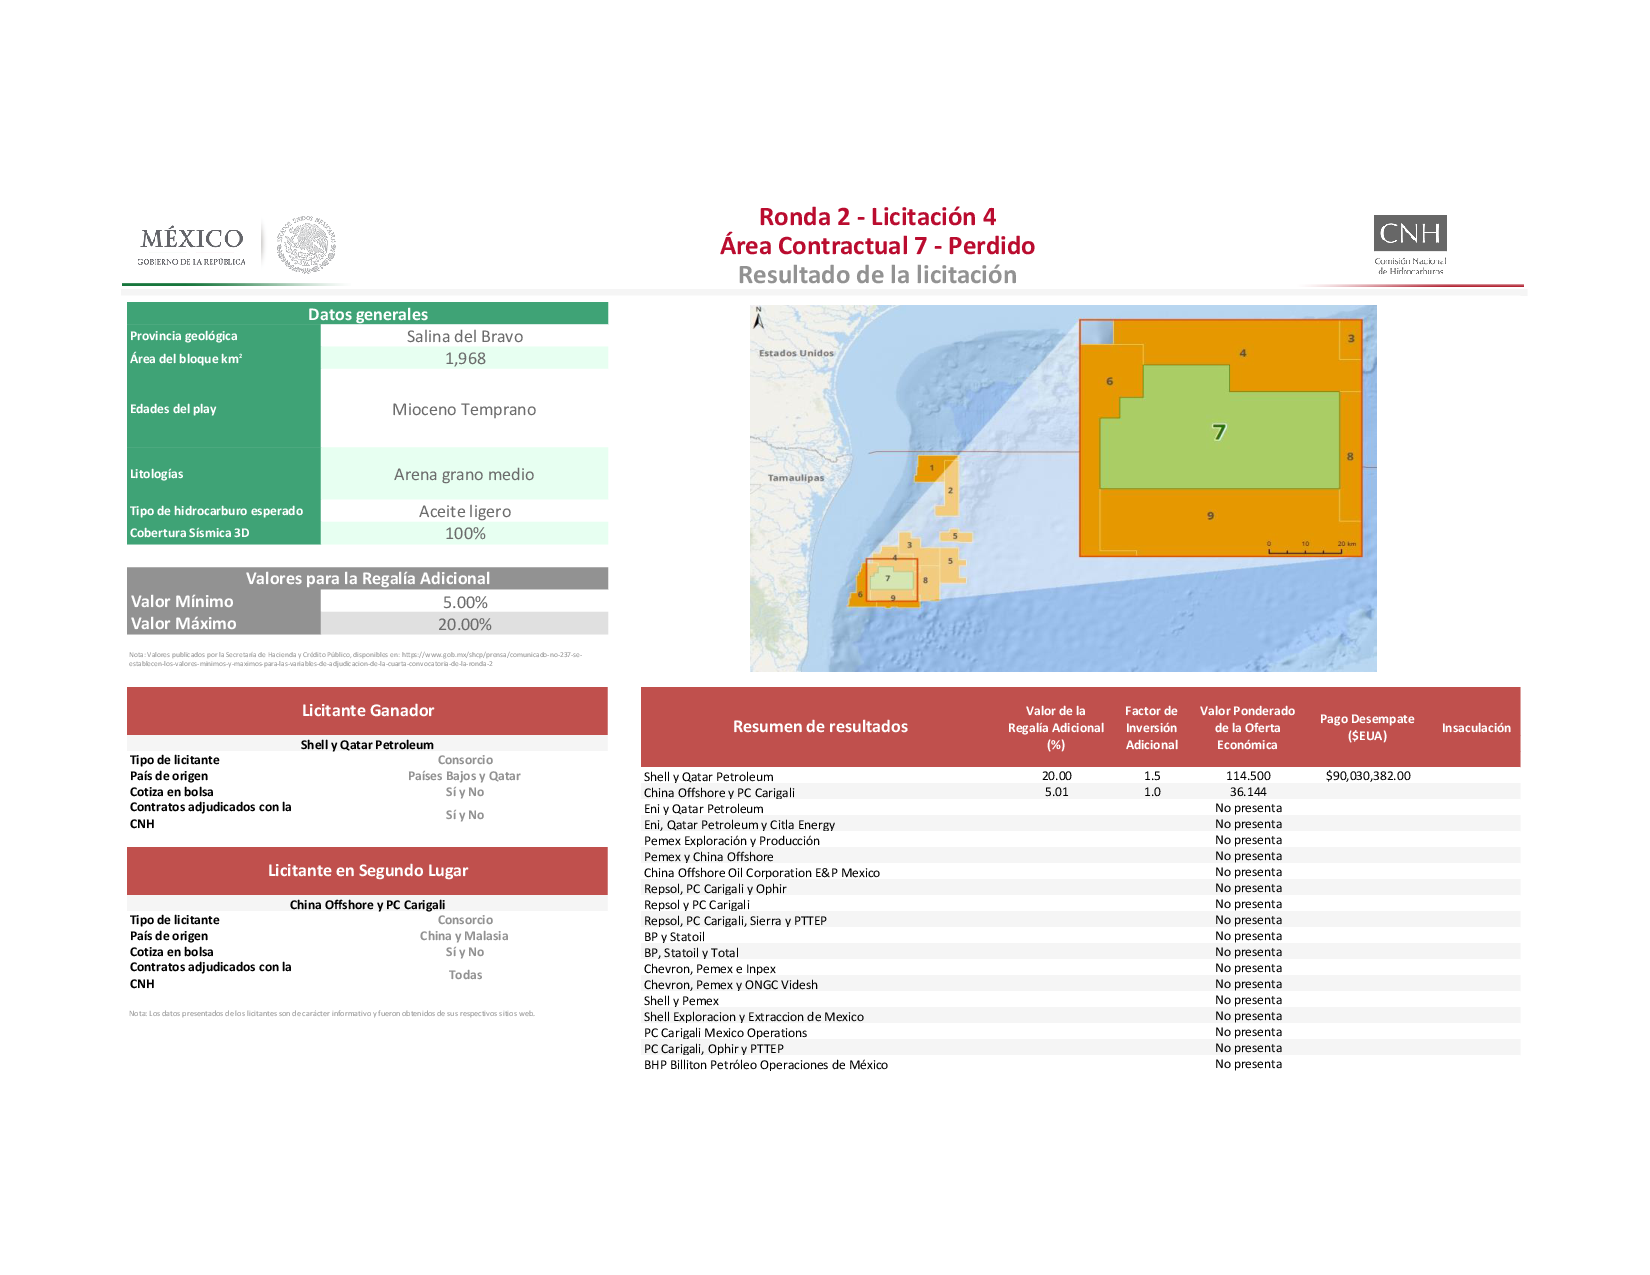Image resolution: width=1650 pixels, height=1275 pixels.
Task: Click the México Gobierno de la República logo
Action: point(192,245)
